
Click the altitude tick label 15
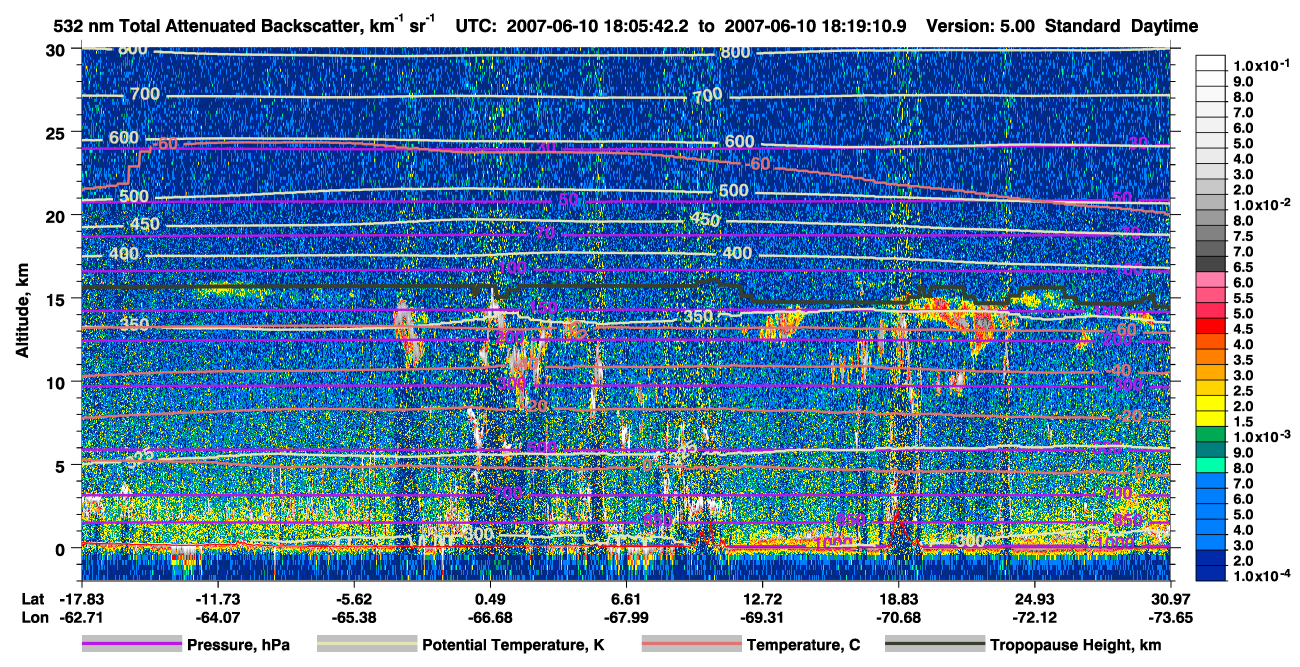point(57,298)
